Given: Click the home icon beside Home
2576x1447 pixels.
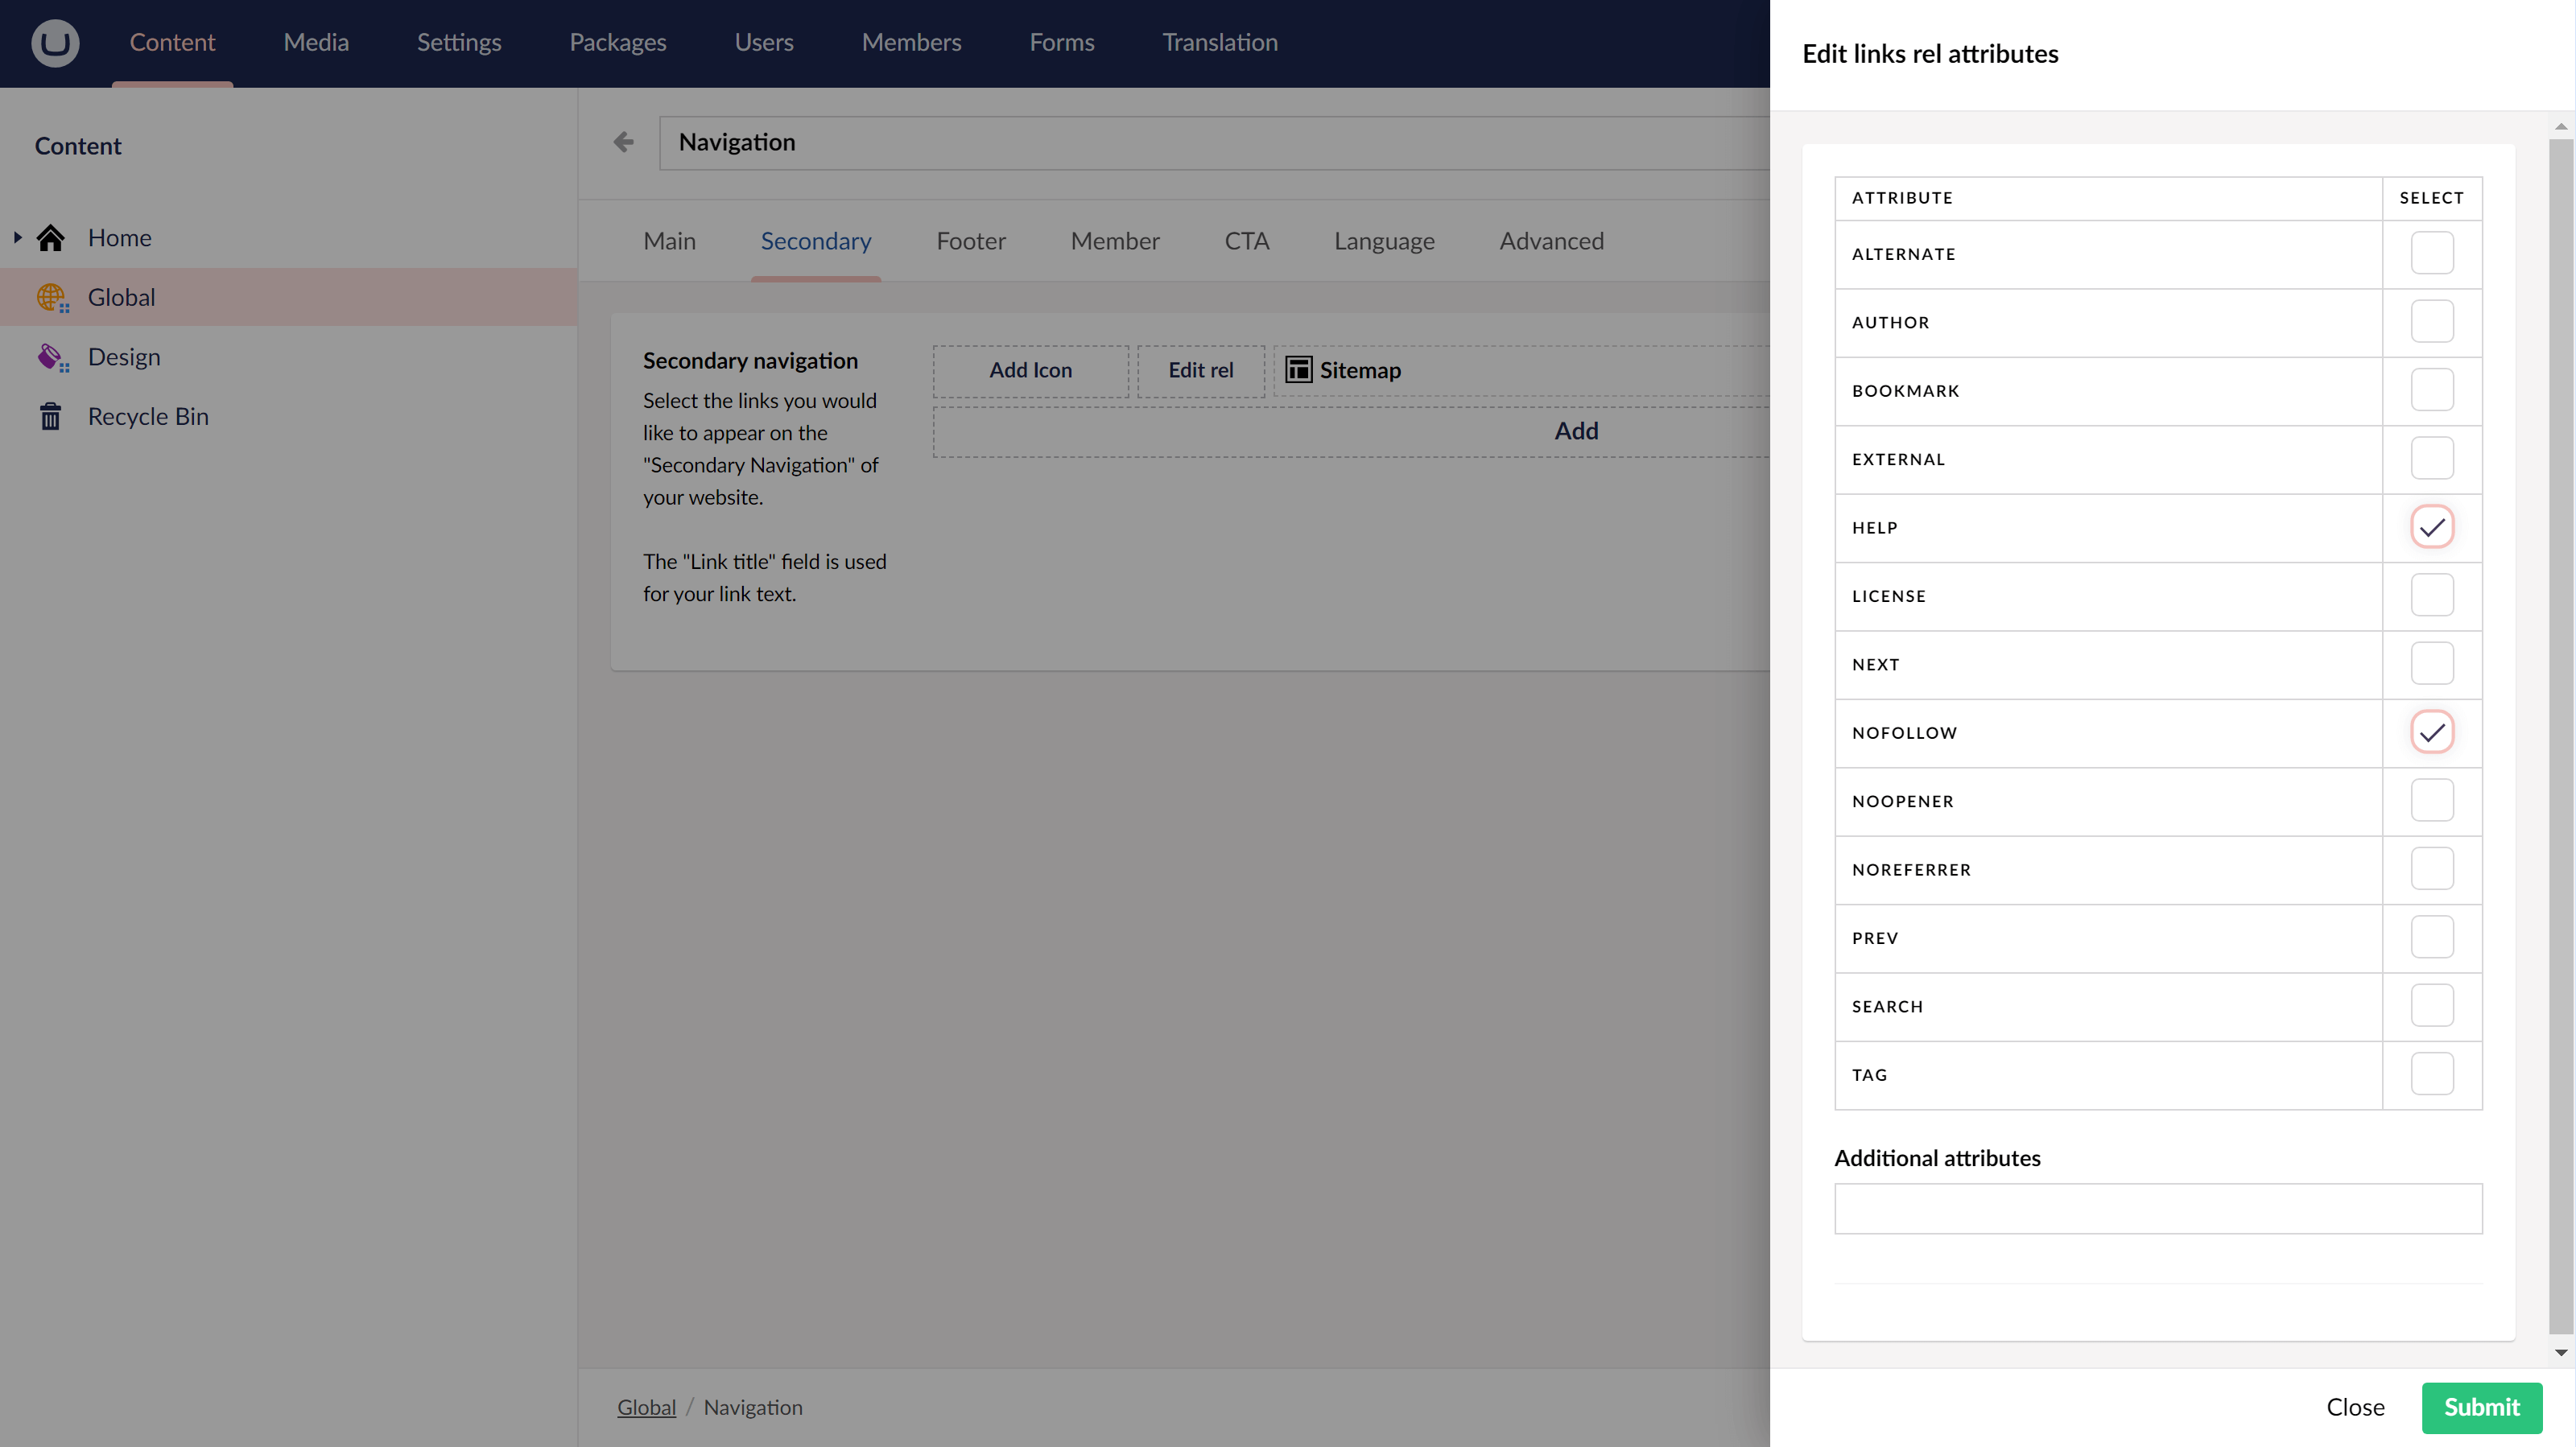Looking at the screenshot, I should coord(51,237).
